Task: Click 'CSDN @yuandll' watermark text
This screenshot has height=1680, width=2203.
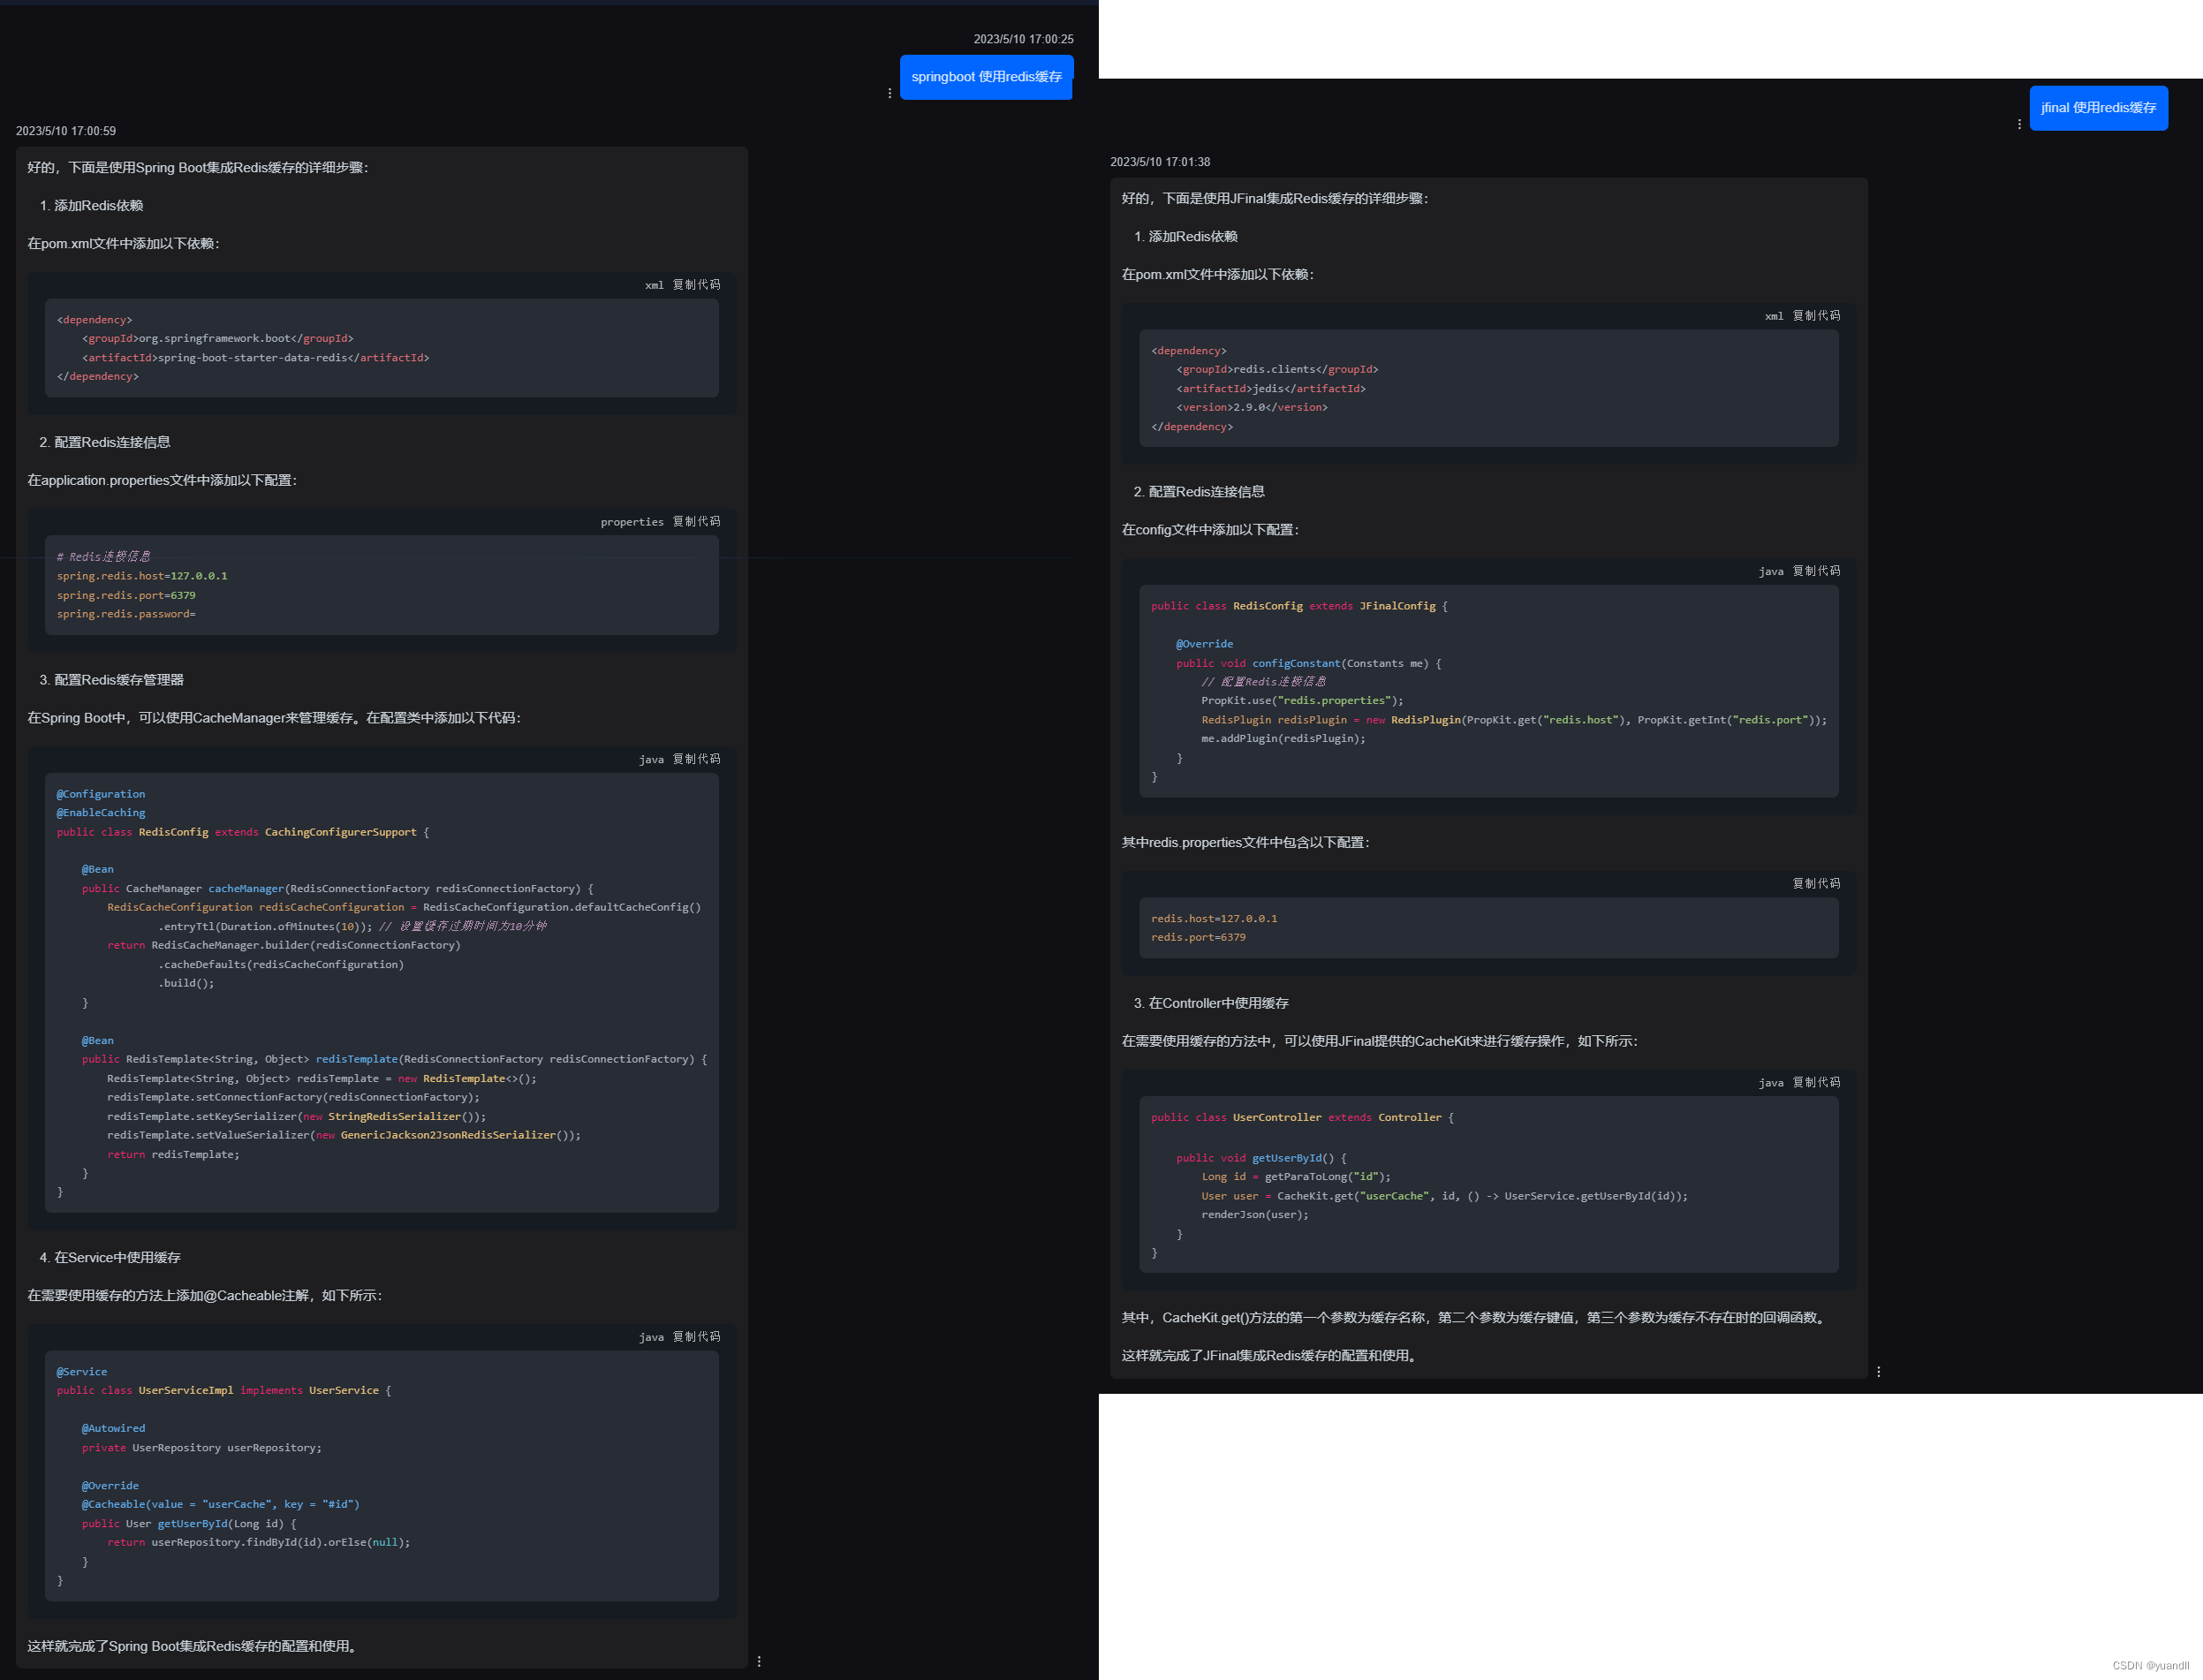Action: click(x=2150, y=1665)
